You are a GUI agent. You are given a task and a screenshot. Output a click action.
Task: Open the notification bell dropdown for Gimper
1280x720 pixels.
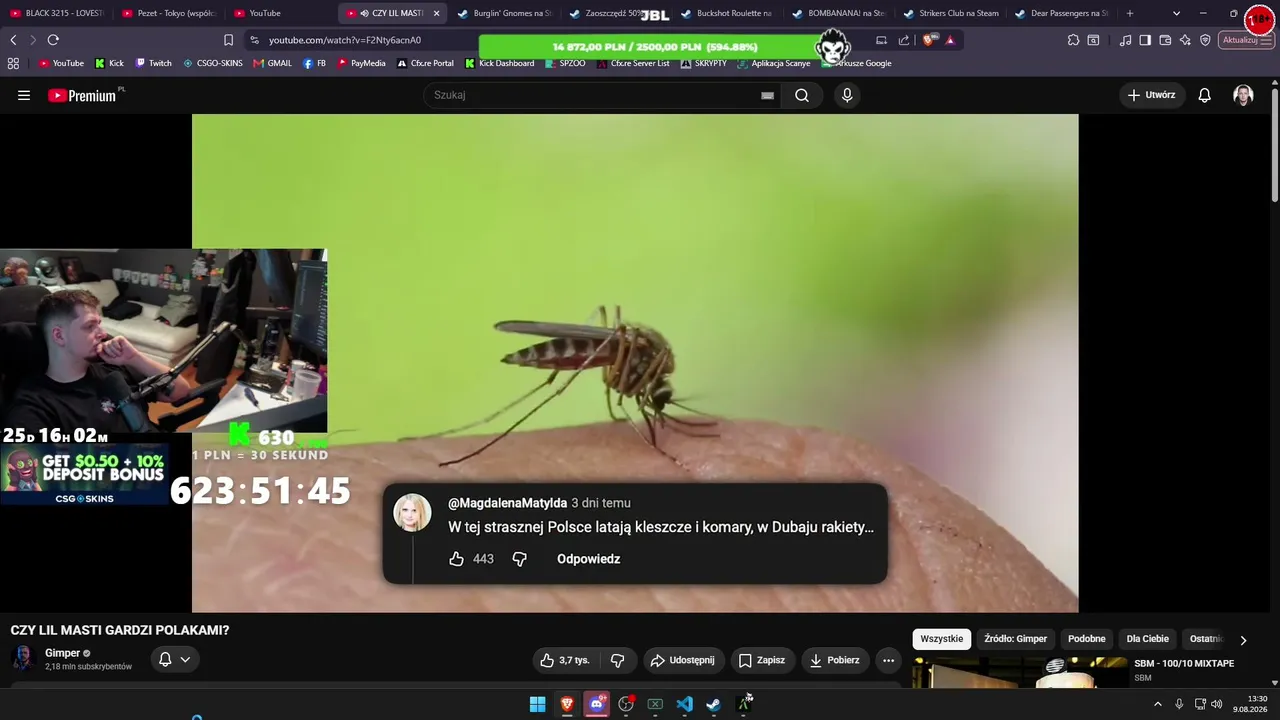175,659
